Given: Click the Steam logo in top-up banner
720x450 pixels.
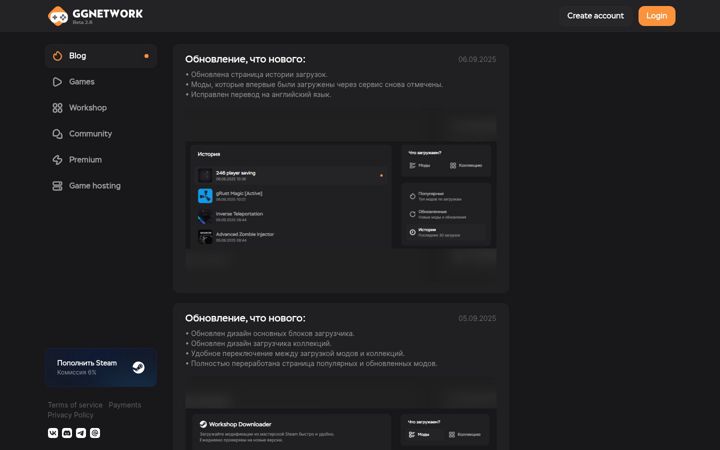Looking at the screenshot, I should click(x=138, y=367).
